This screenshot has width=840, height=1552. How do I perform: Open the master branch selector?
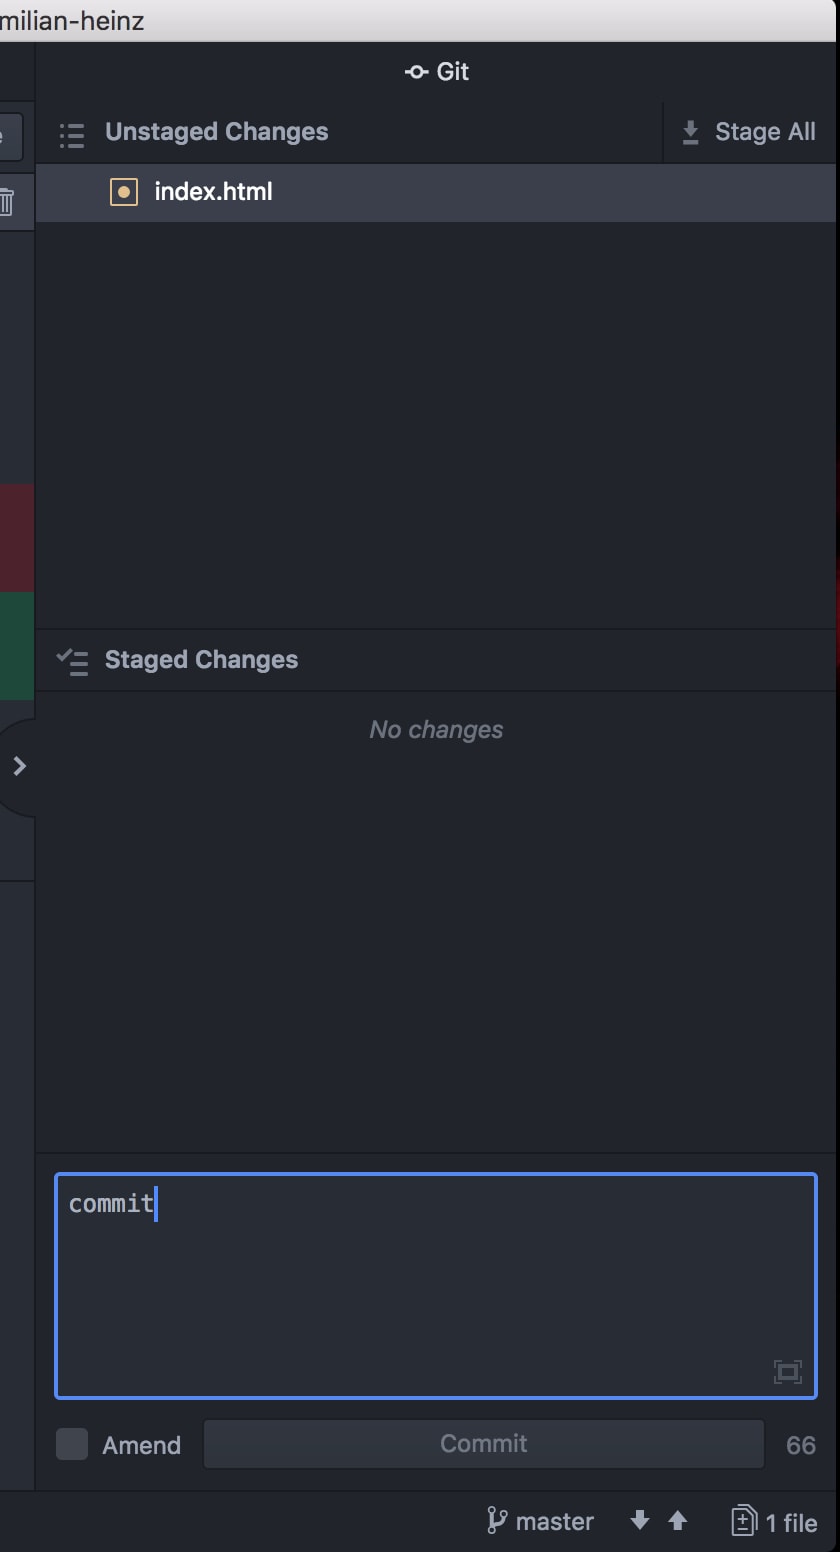(x=541, y=1521)
